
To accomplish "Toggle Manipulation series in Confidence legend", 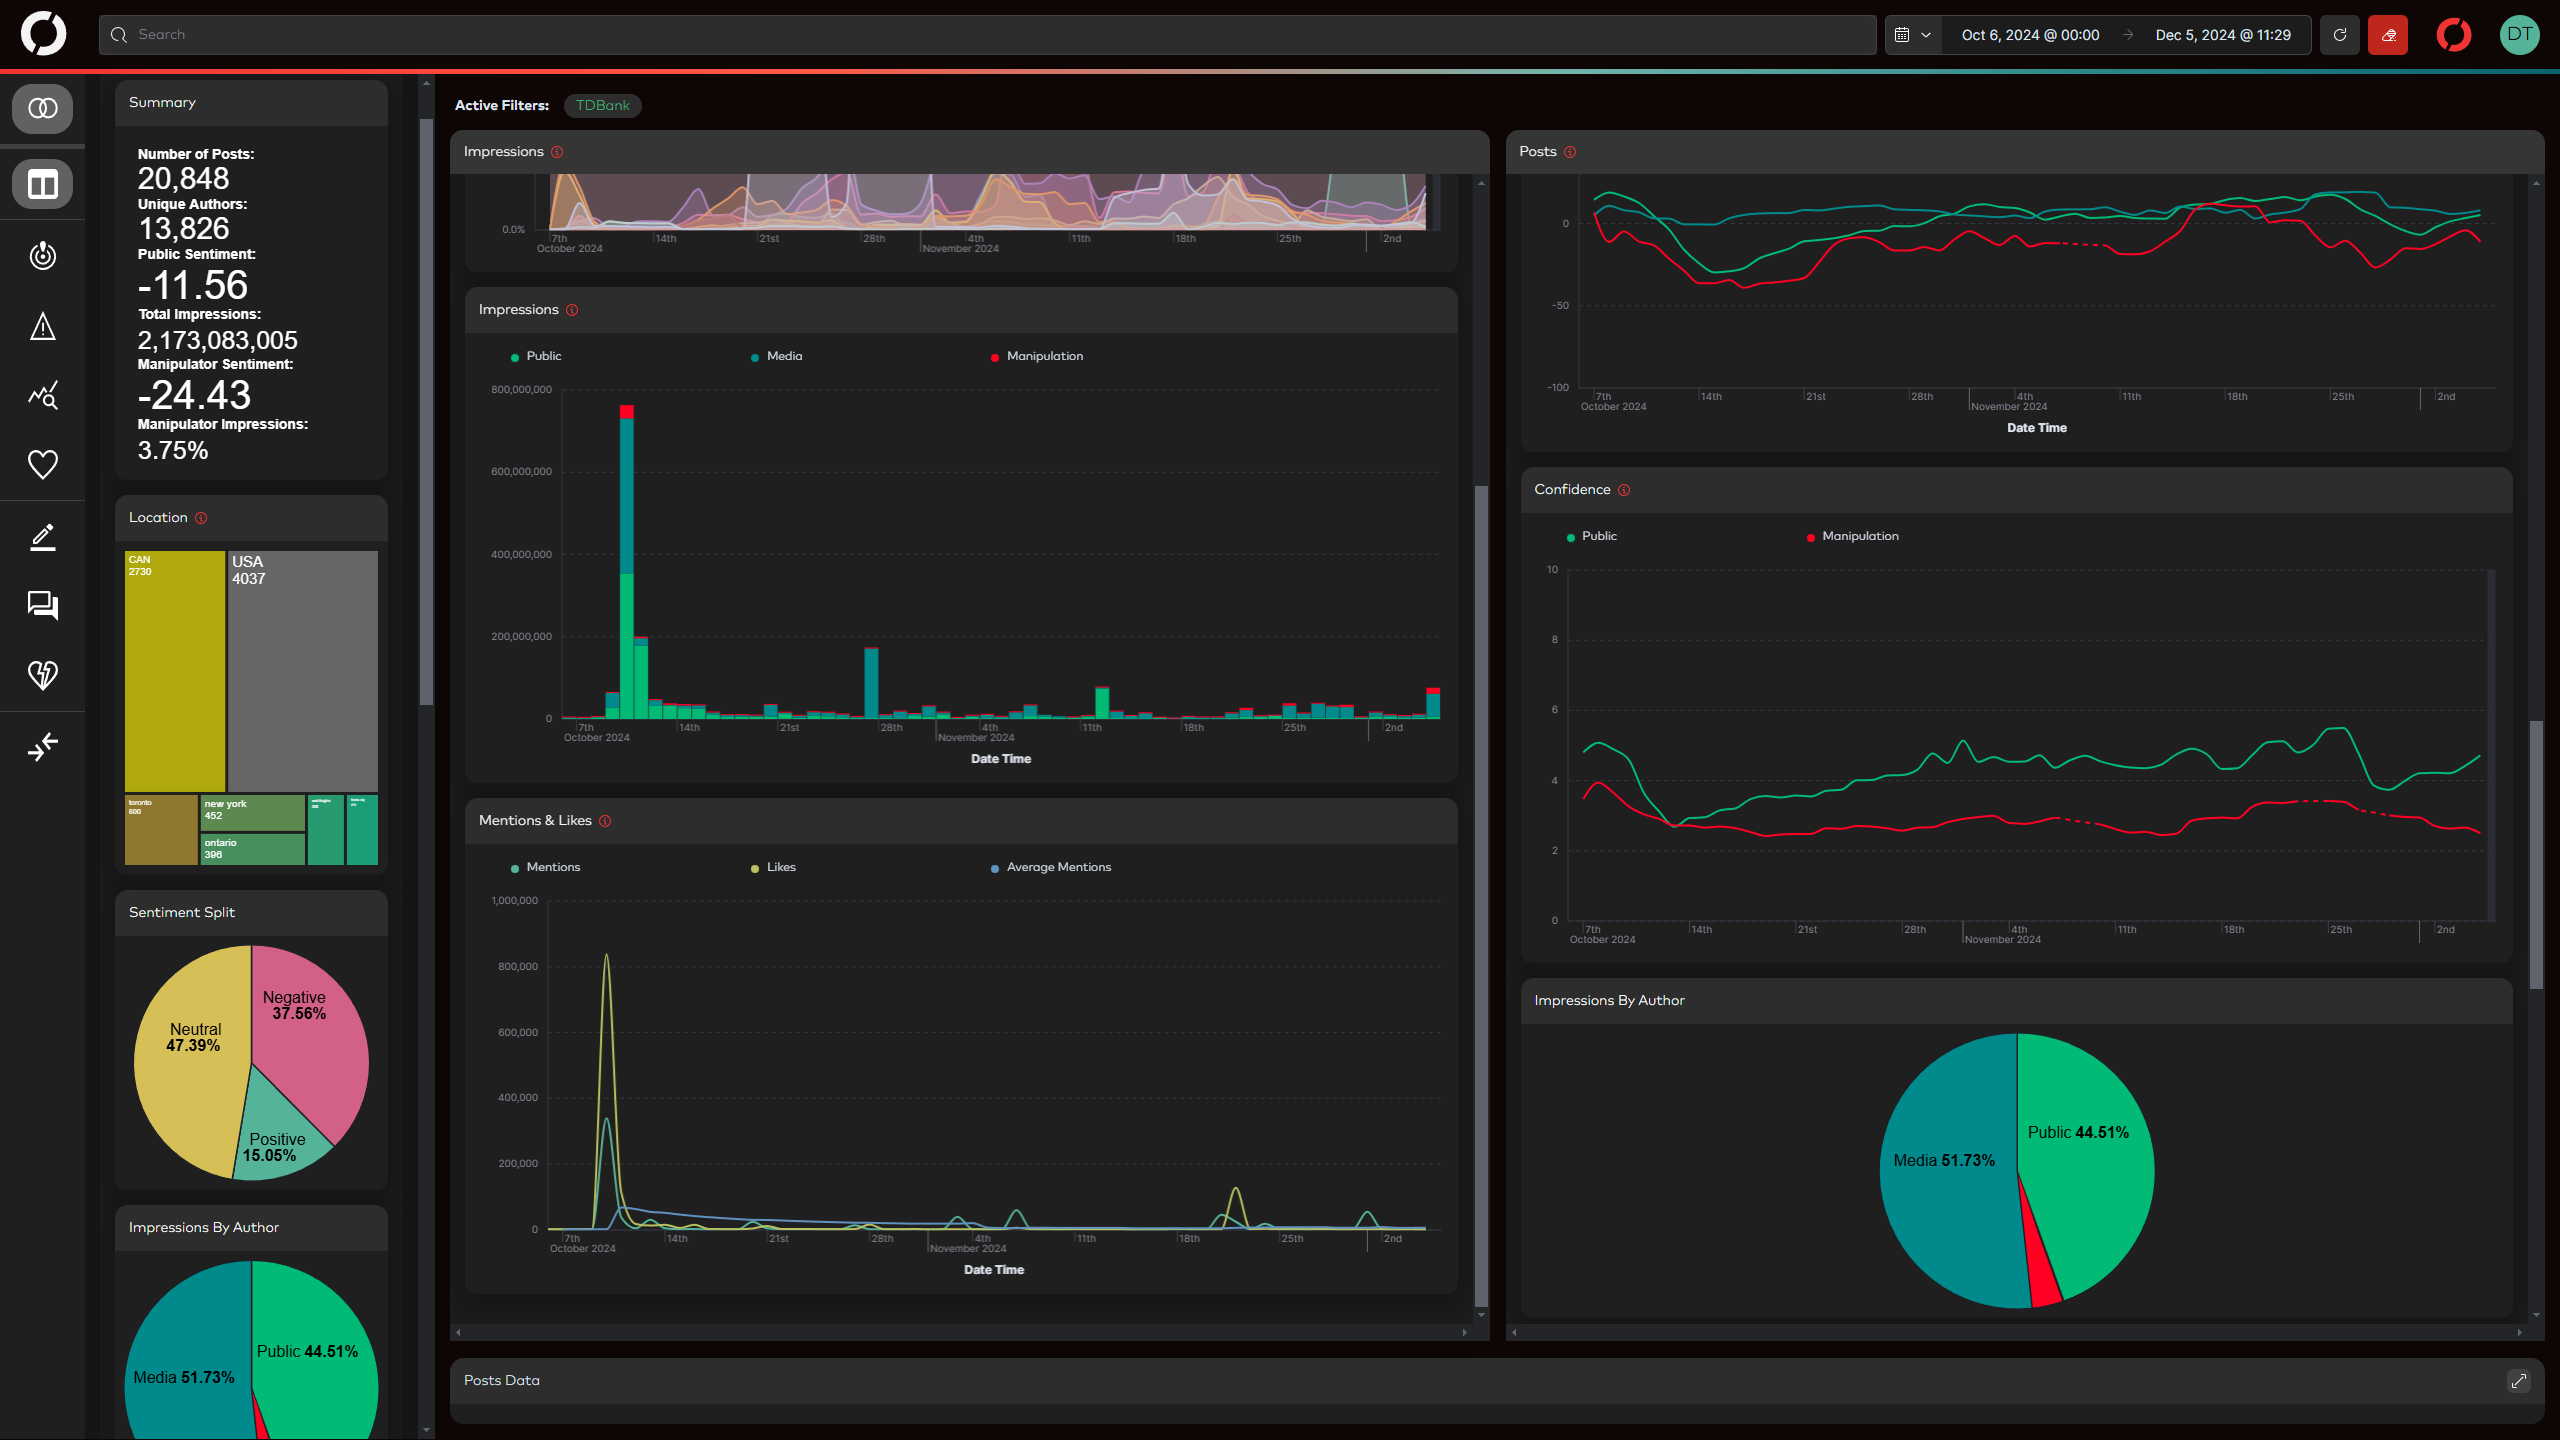I will [1852, 536].
